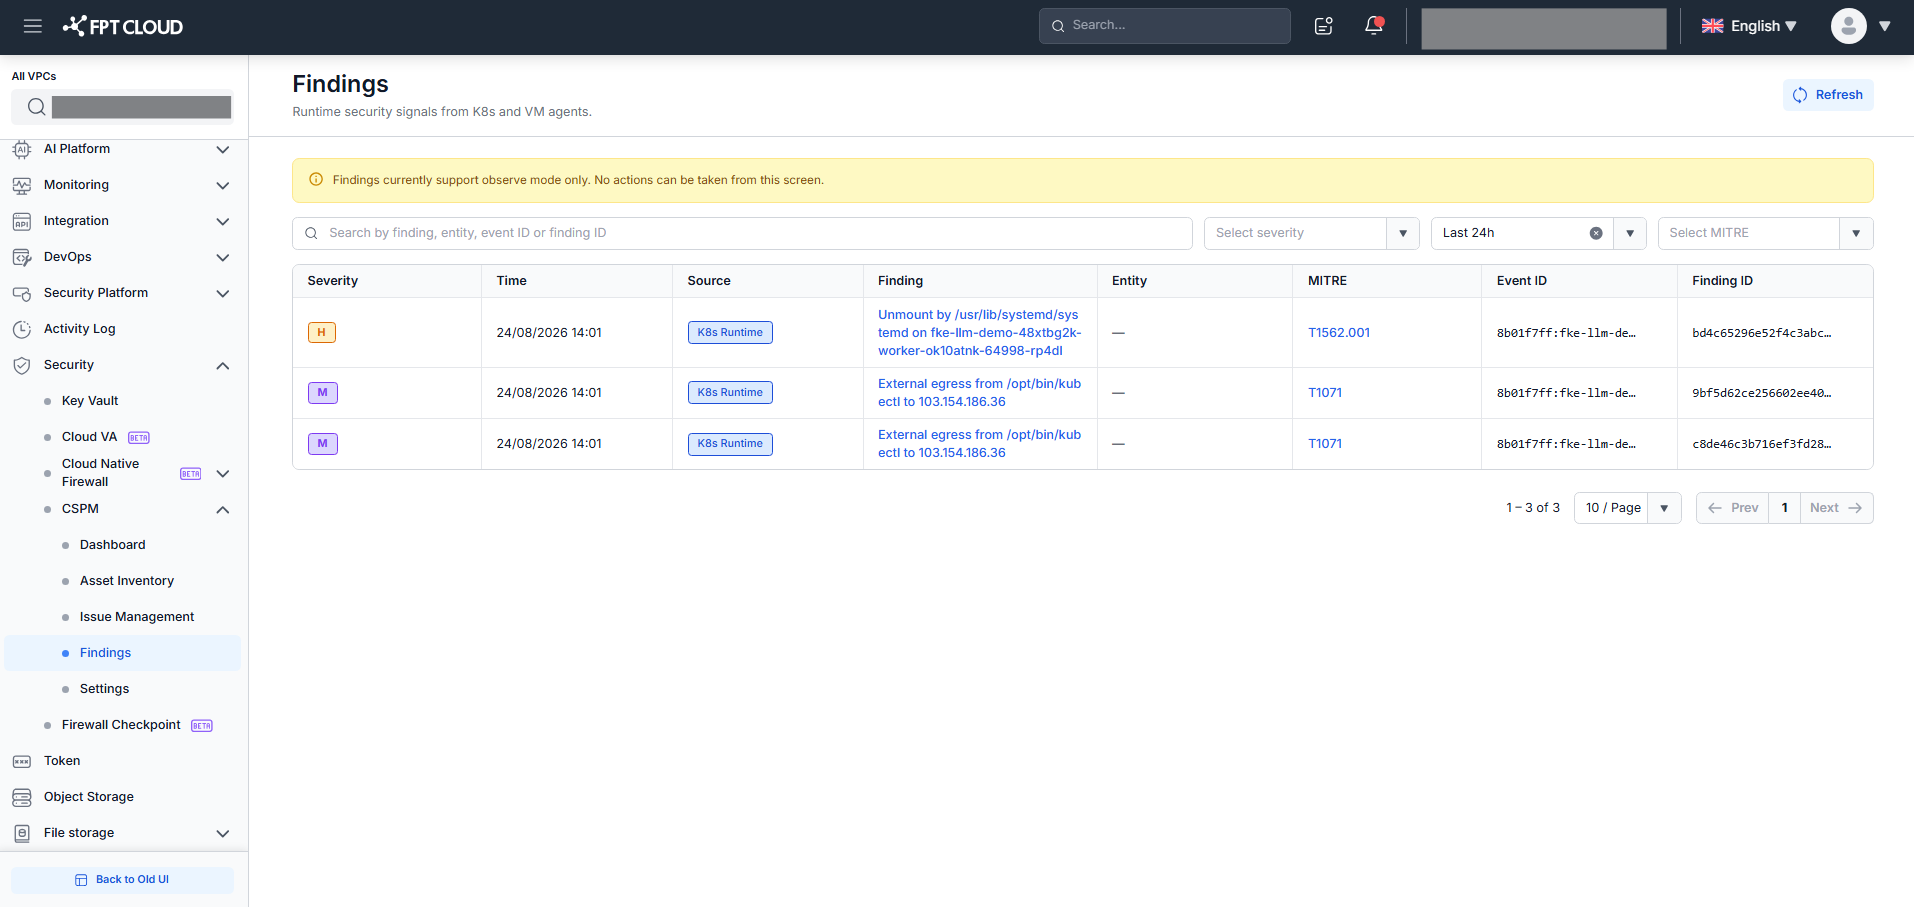Open T1071 link in c8de46c3b row

pyautogui.click(x=1325, y=444)
